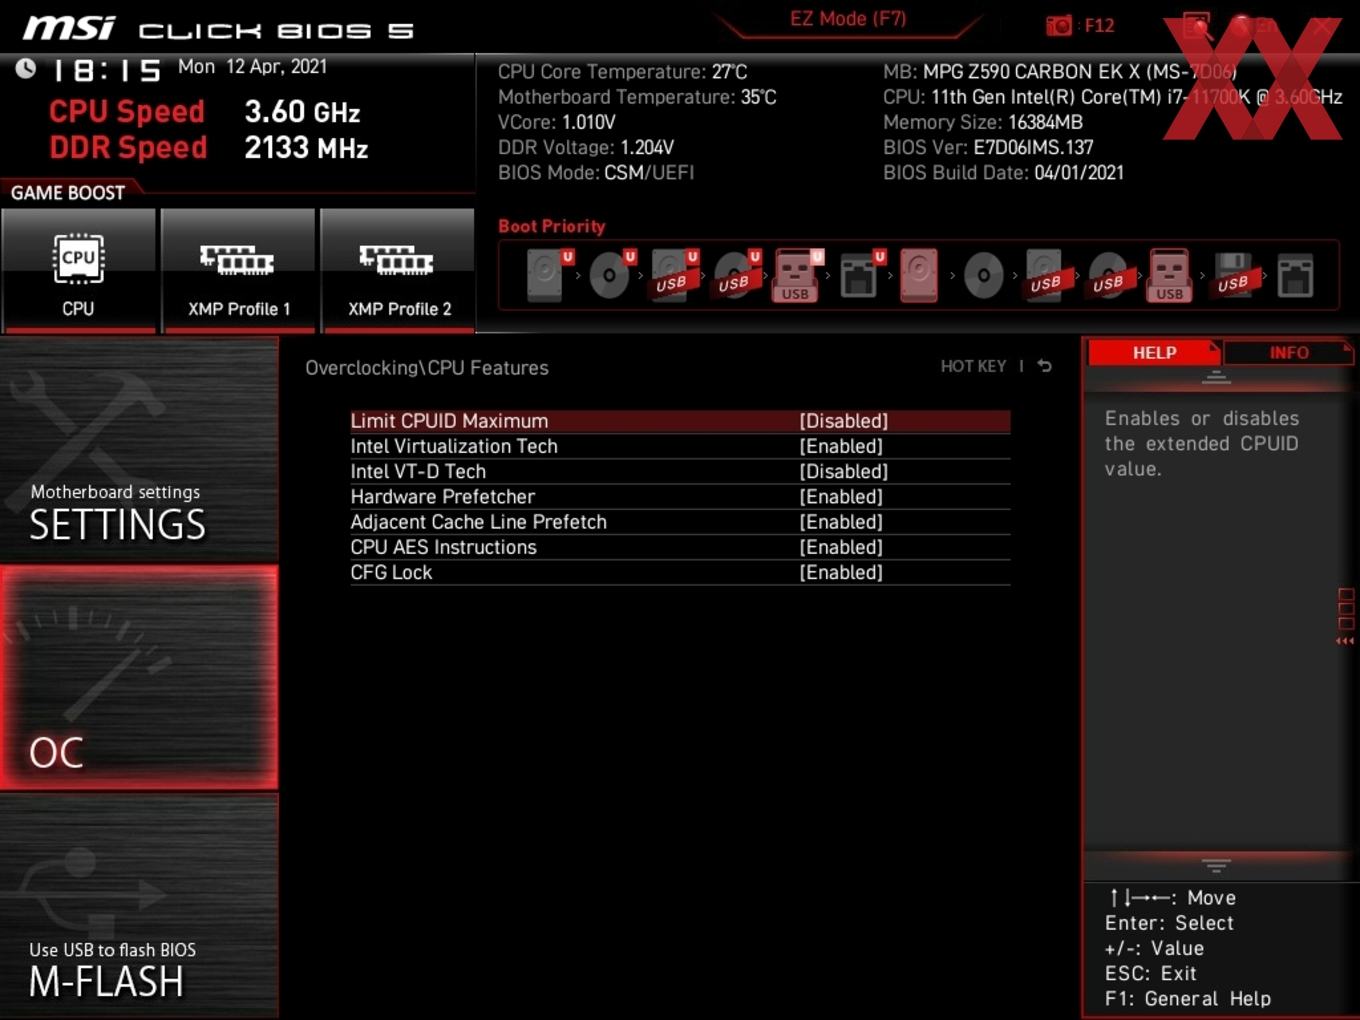Viewport: 1360px width, 1020px height.
Task: Open the OC overclocking section
Action: (139, 677)
